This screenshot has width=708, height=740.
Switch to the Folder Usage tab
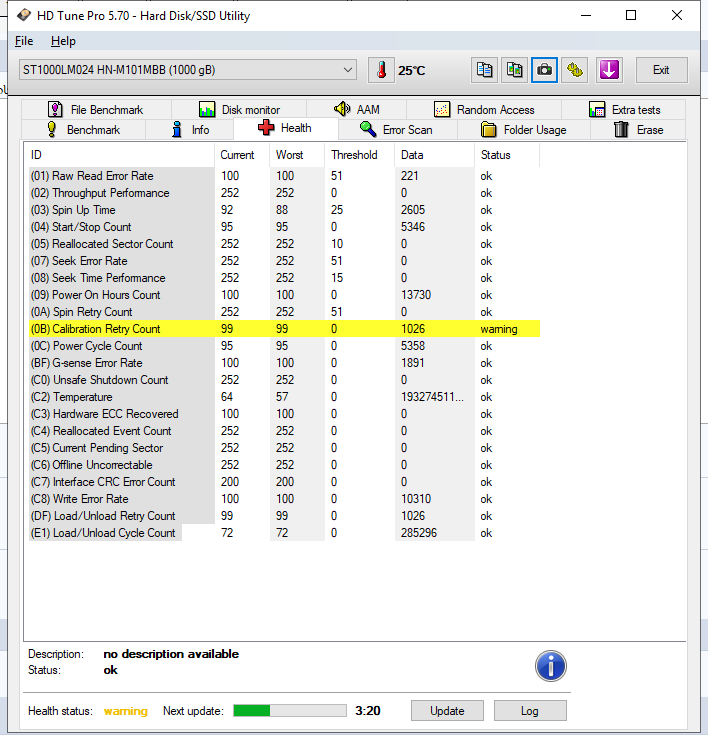tap(524, 130)
